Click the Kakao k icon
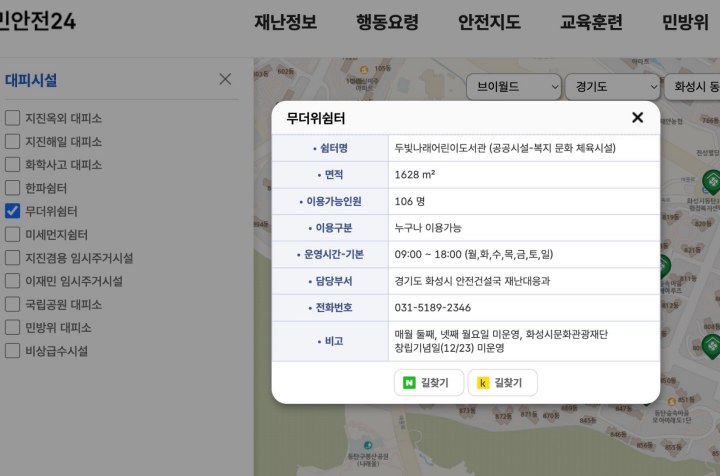This screenshot has width=720, height=476. click(x=483, y=382)
